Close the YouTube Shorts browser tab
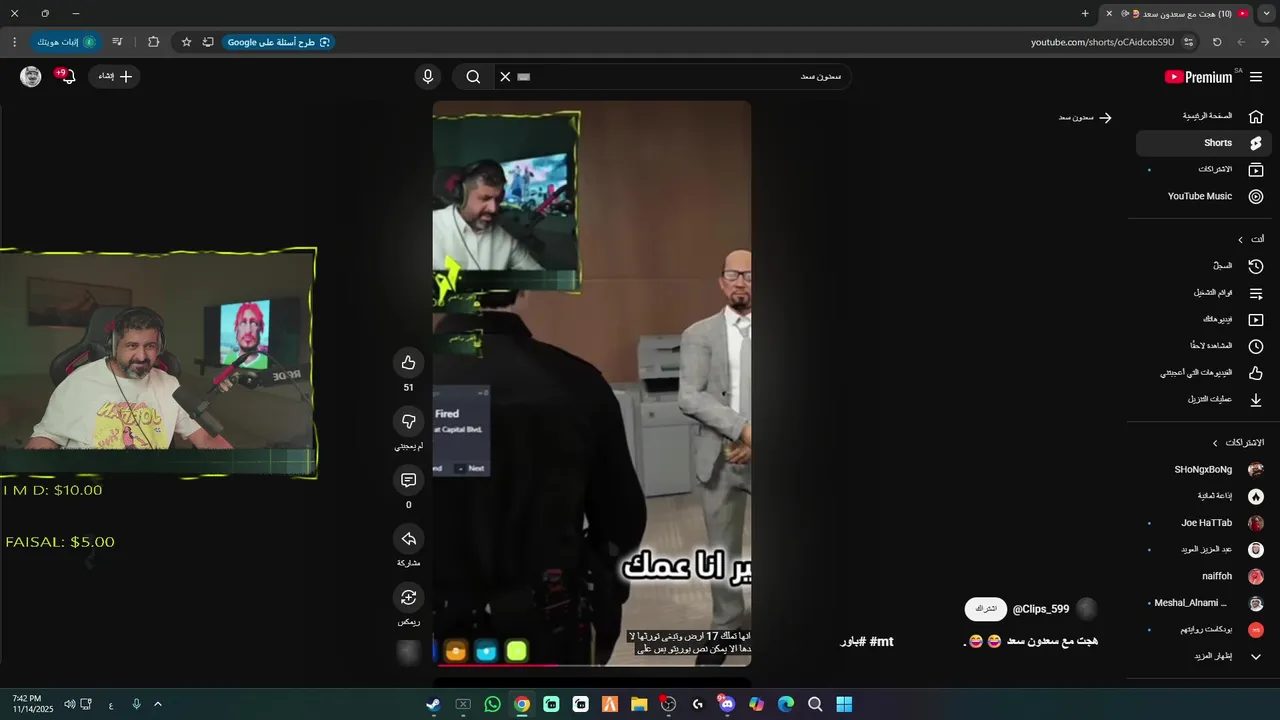The height and width of the screenshot is (720, 1280). (1109, 14)
